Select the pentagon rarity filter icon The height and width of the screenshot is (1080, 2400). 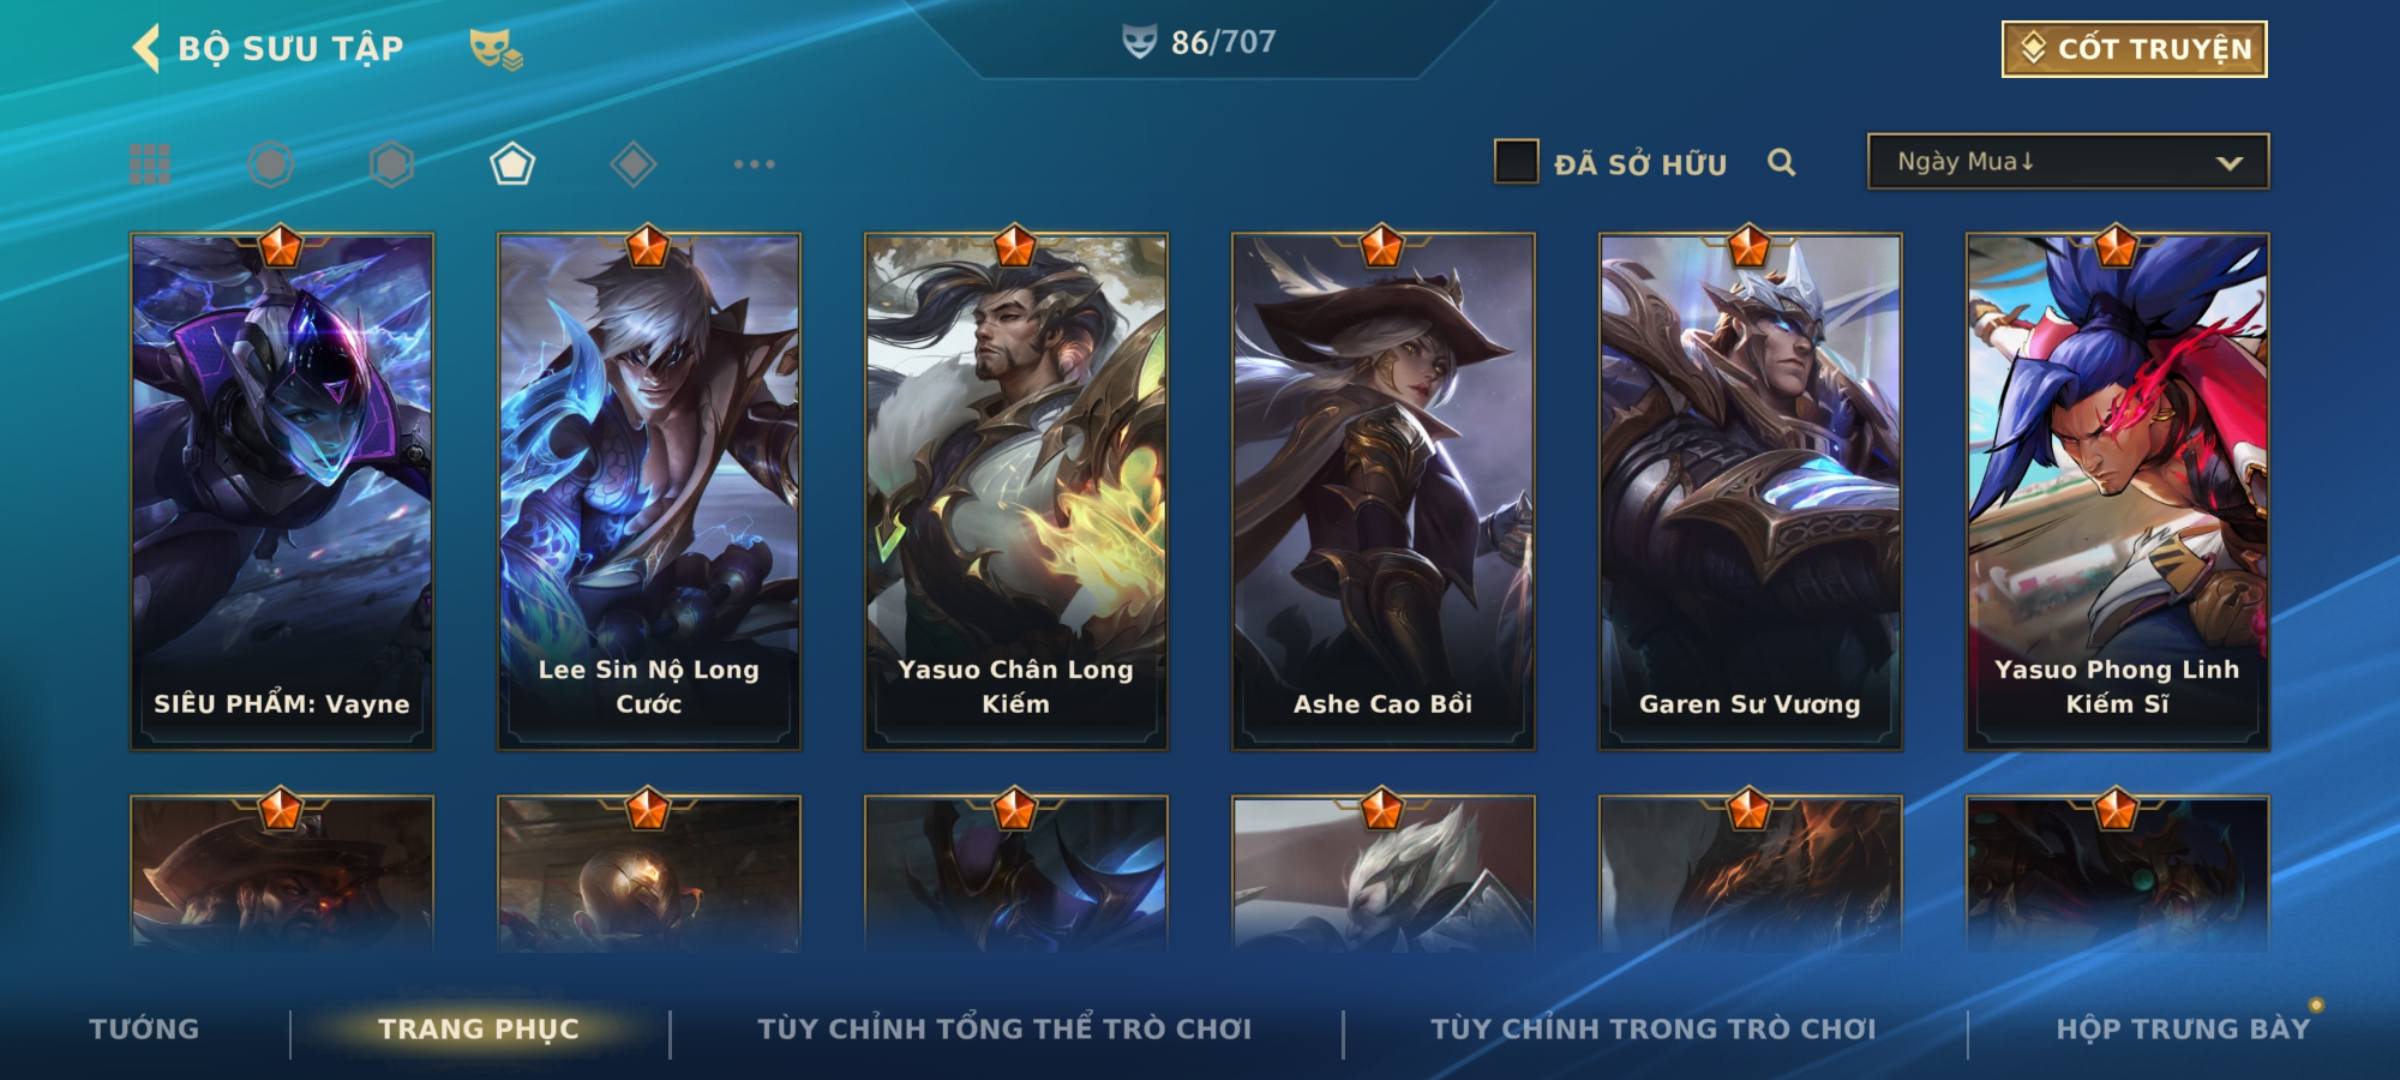[512, 164]
